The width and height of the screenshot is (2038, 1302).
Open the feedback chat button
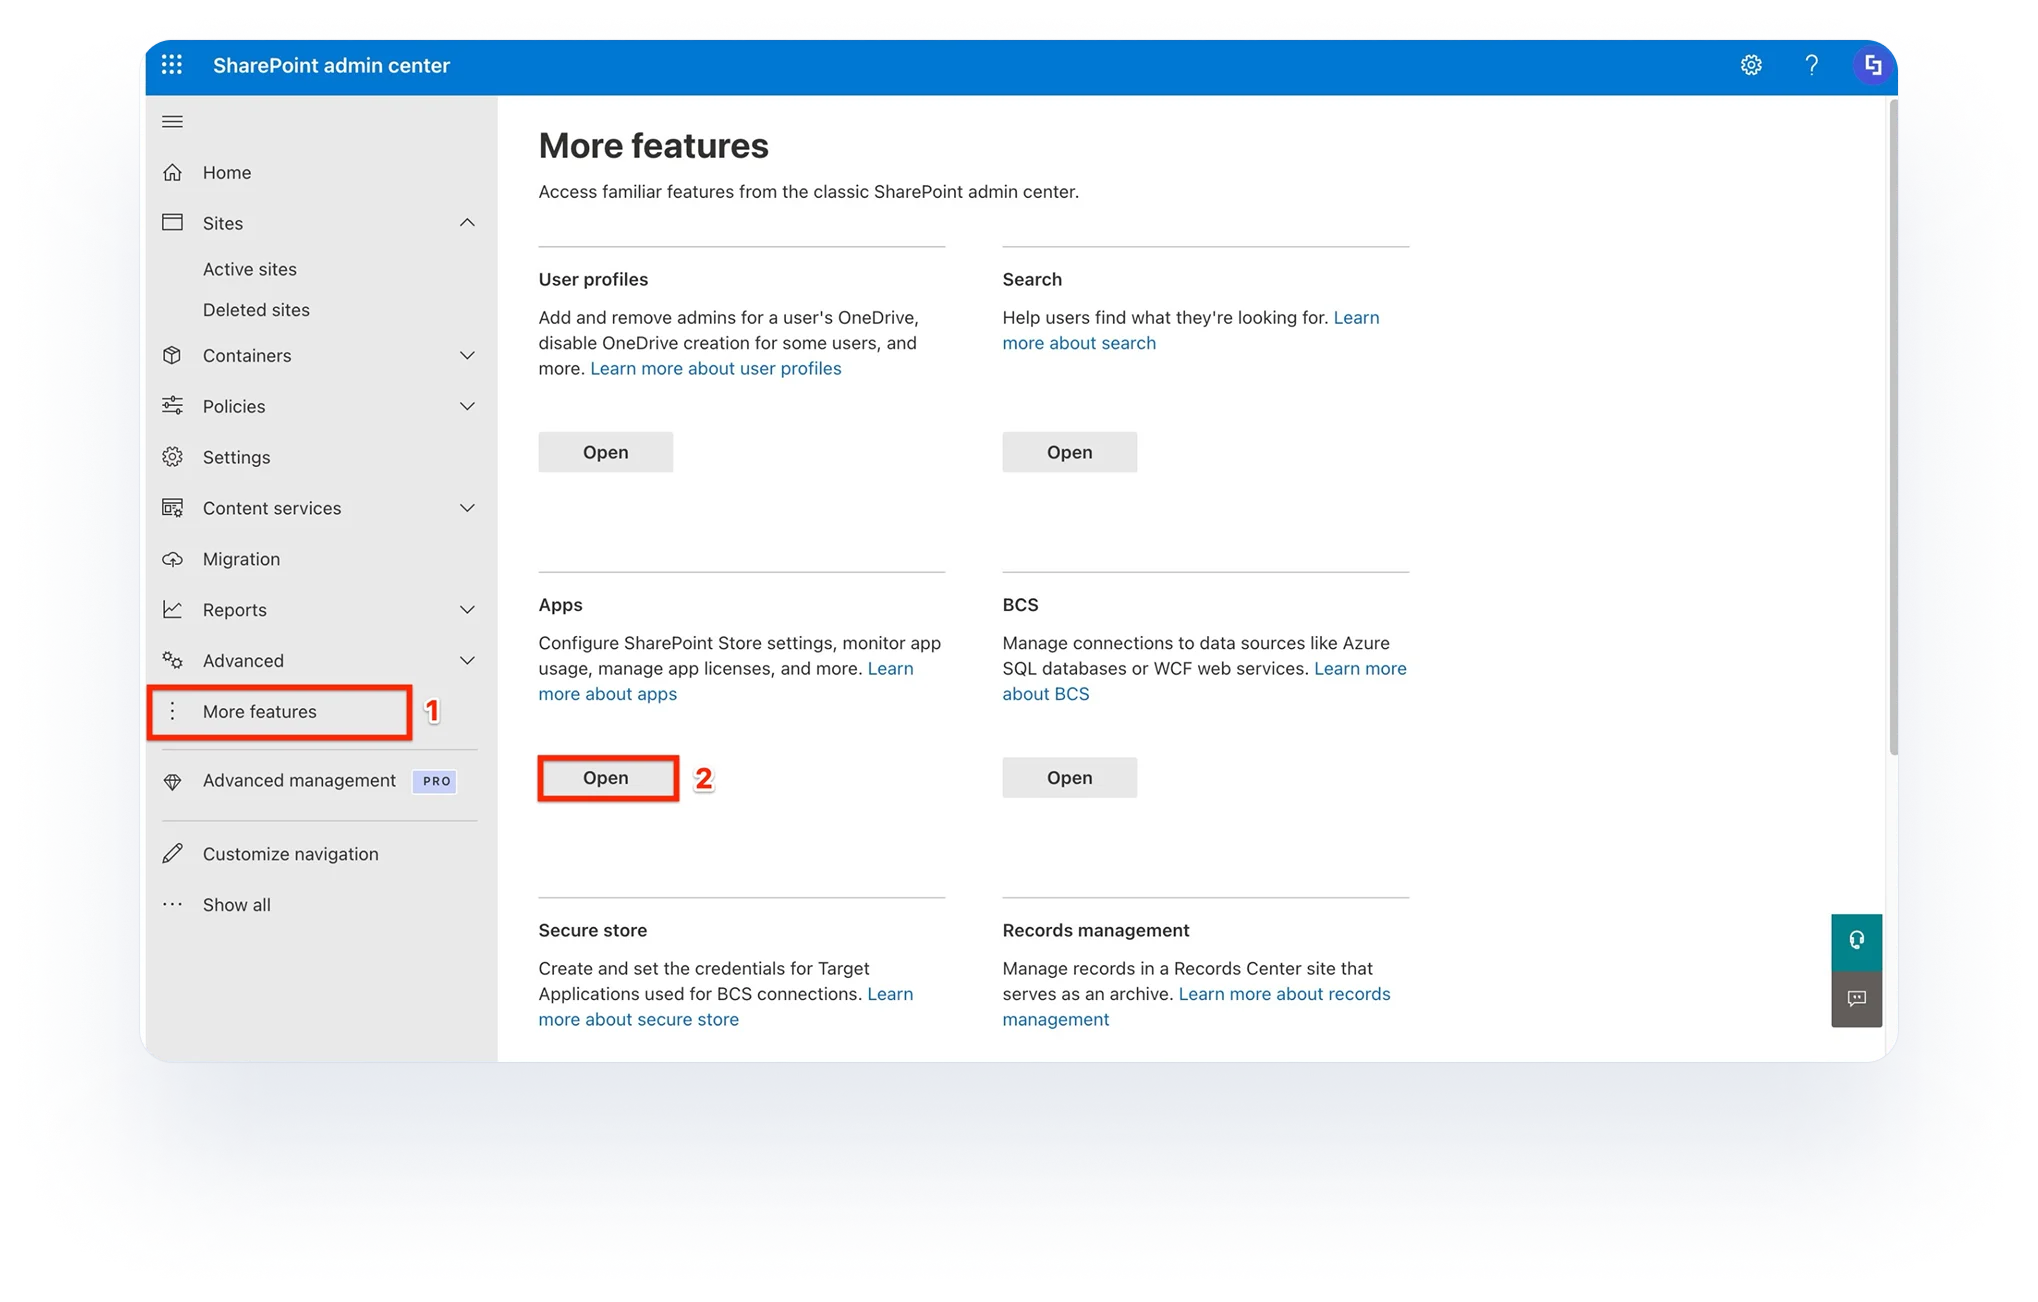(x=1857, y=998)
